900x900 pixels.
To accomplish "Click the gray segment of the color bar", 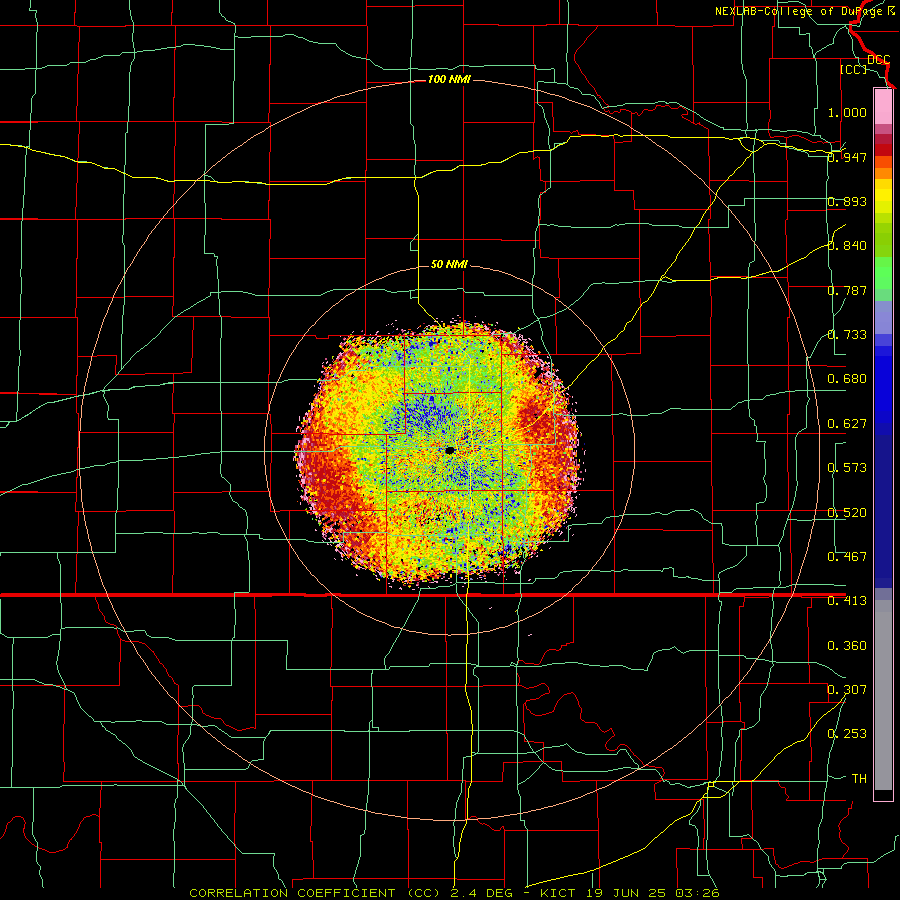I will click(x=883, y=695).
